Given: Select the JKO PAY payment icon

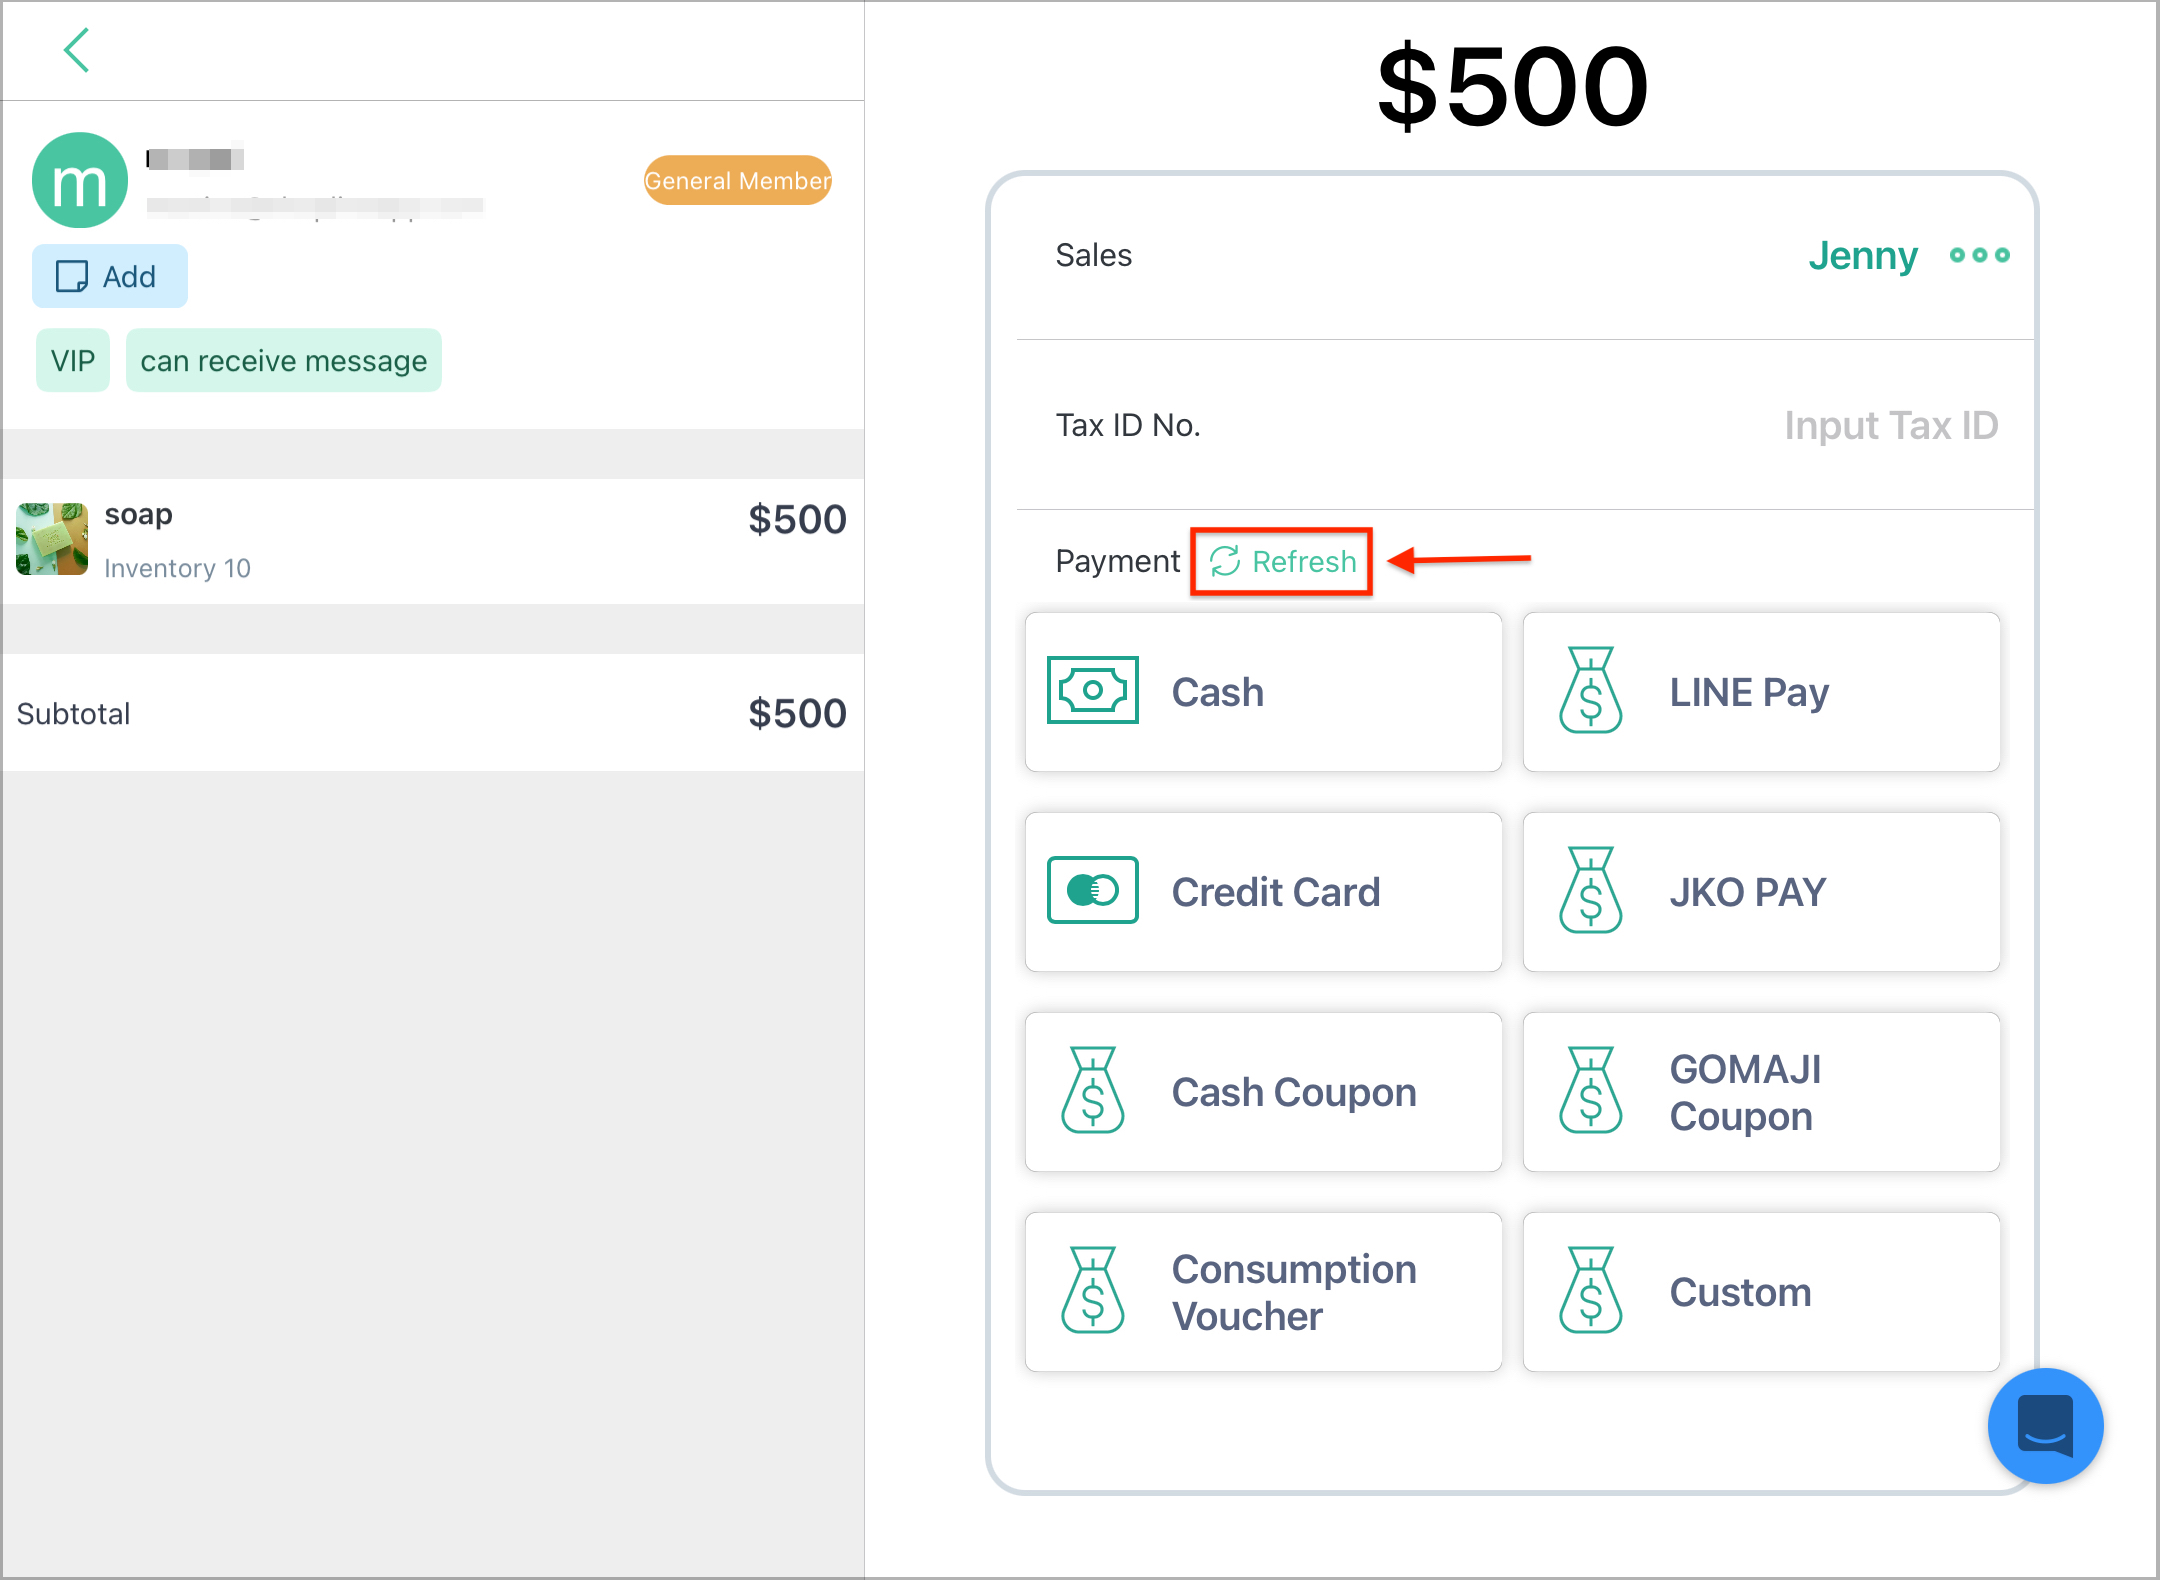Looking at the screenshot, I should point(1590,891).
